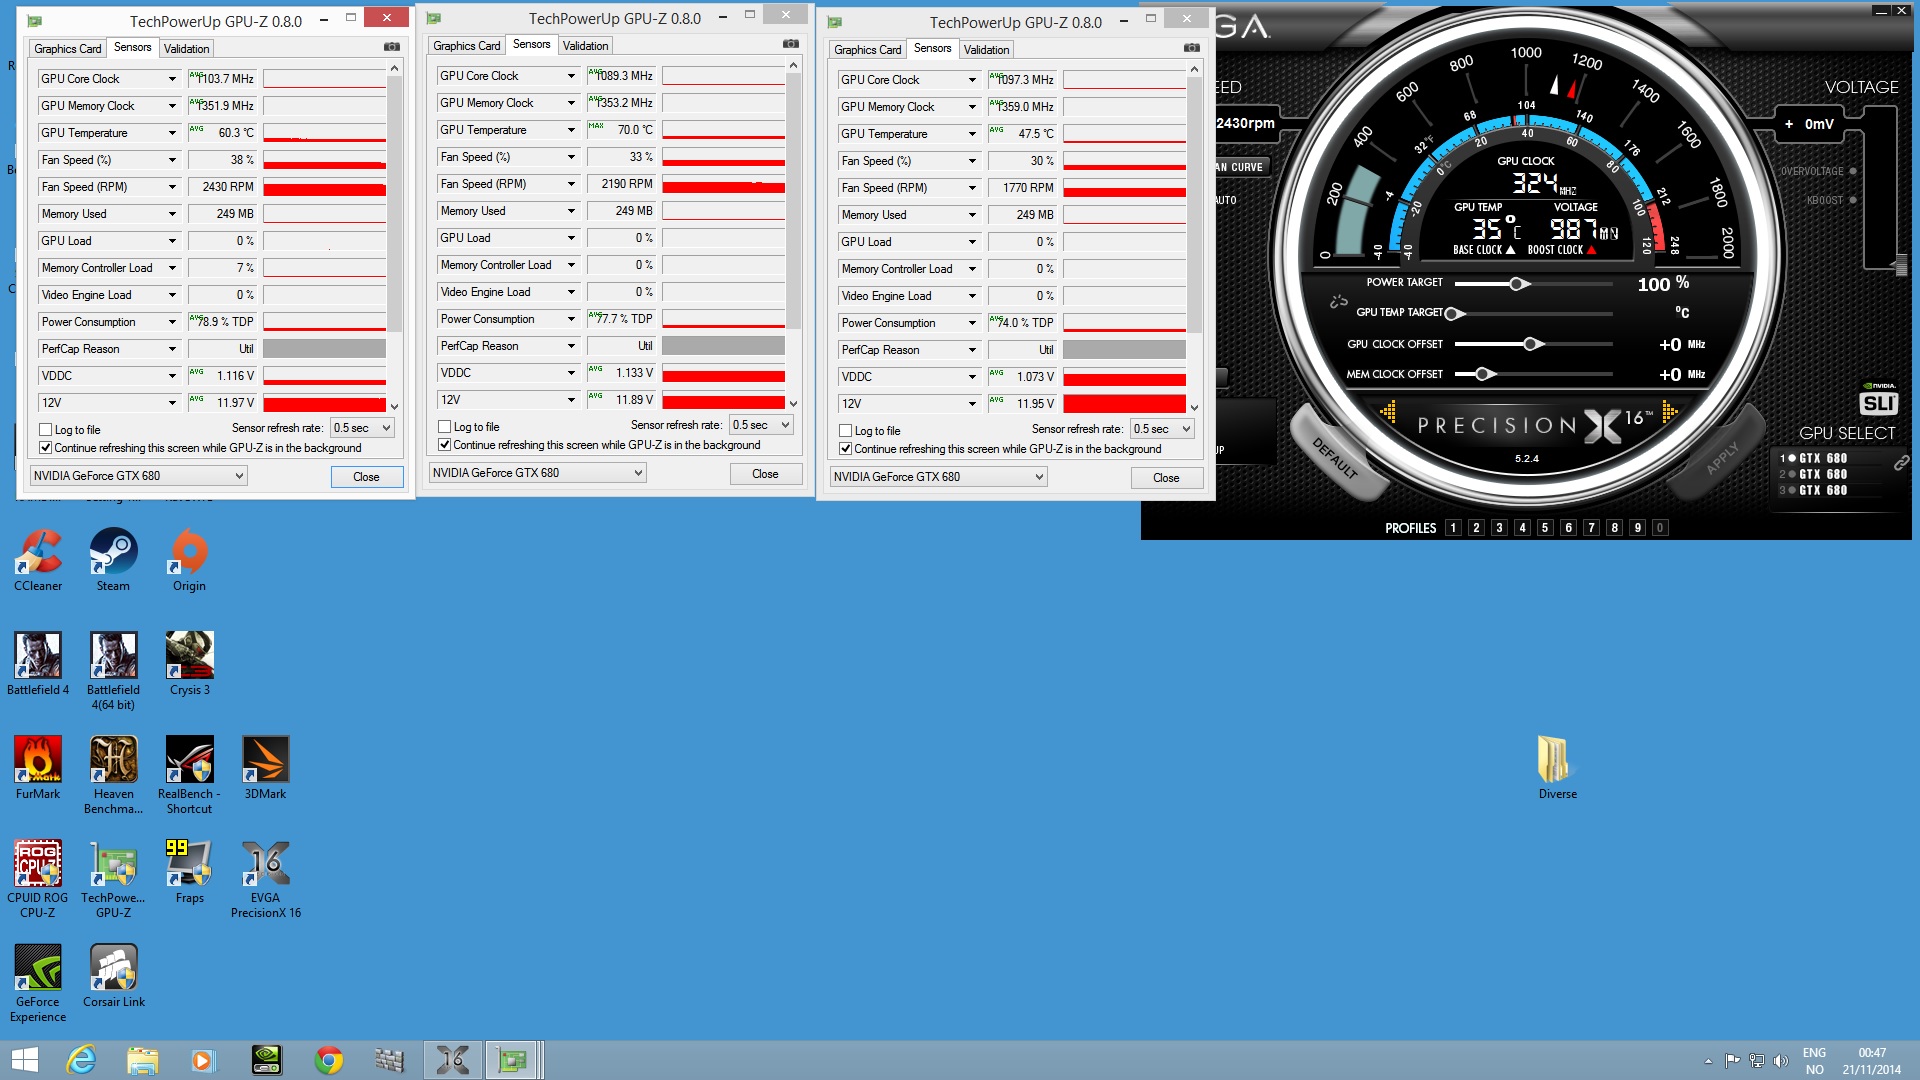Select GeForce Experience desktop icon
This screenshot has width=1920, height=1080.
[x=38, y=983]
